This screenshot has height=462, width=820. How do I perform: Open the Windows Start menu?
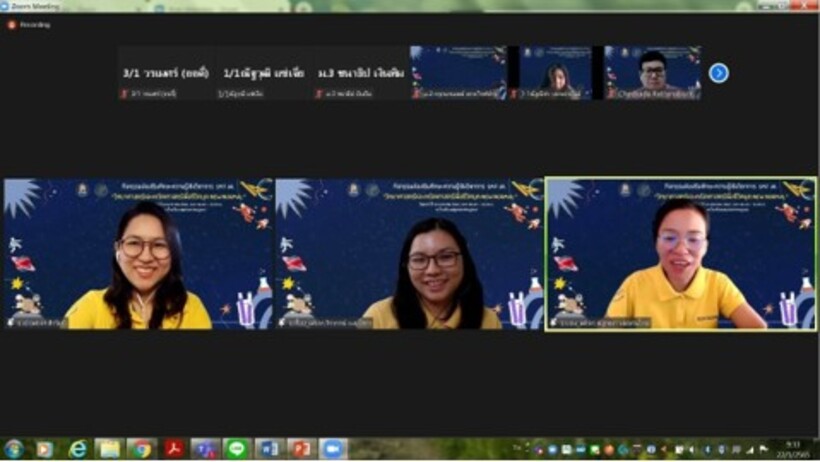(x=14, y=449)
